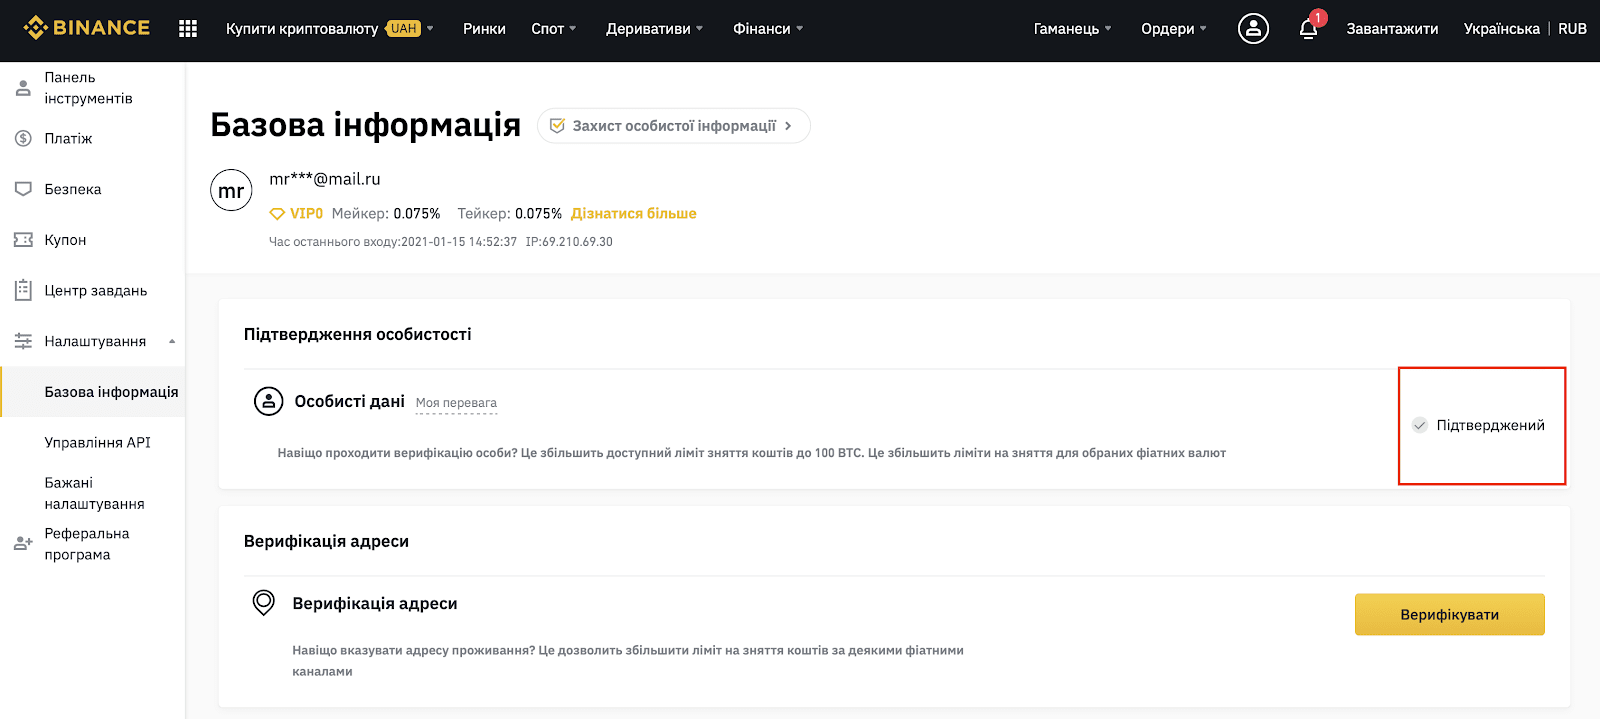
Task: Click the Платіж dollar icon
Action: coord(23,138)
